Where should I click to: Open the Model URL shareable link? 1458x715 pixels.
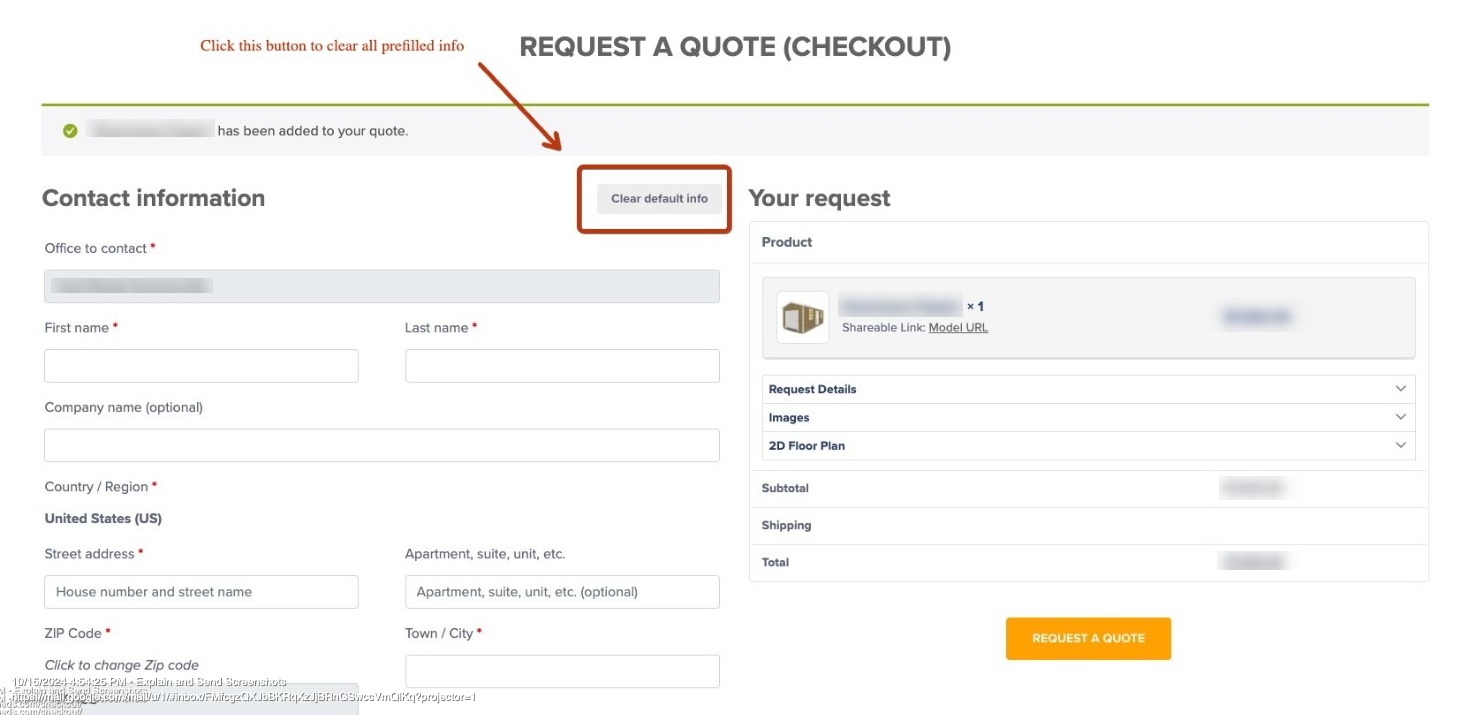958,327
